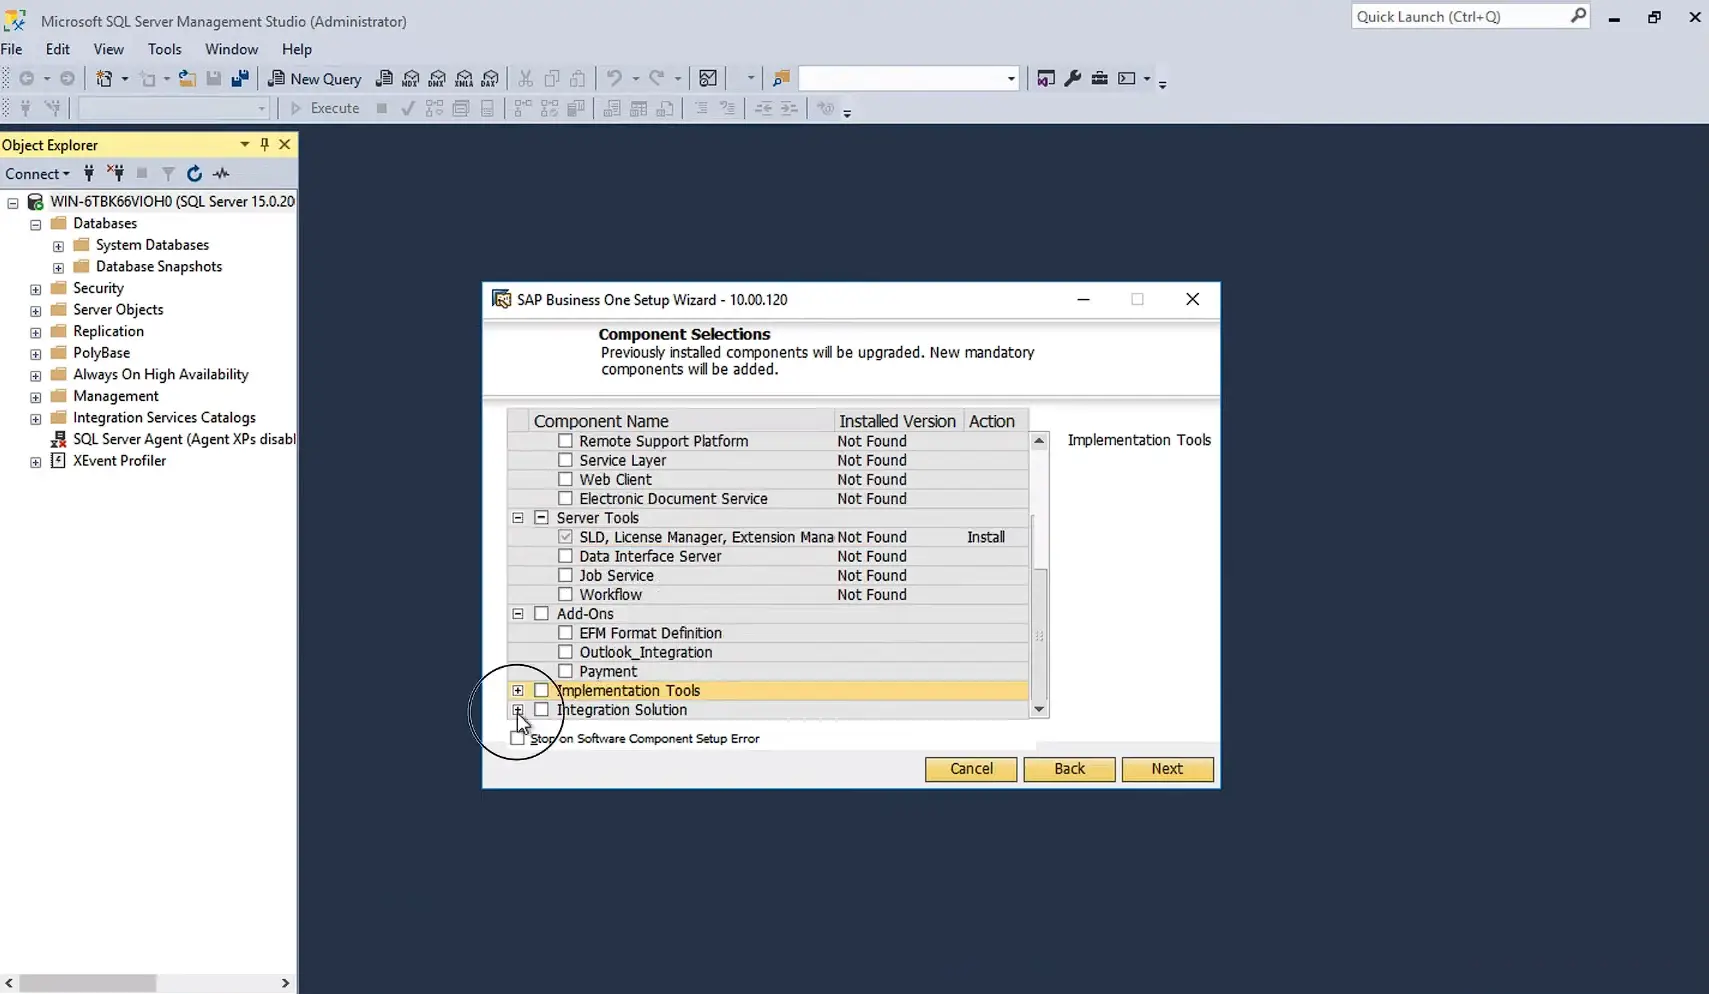Screen dimensions: 1709x994
Task: Open the Find combo box dropdown
Action: (x=1011, y=78)
